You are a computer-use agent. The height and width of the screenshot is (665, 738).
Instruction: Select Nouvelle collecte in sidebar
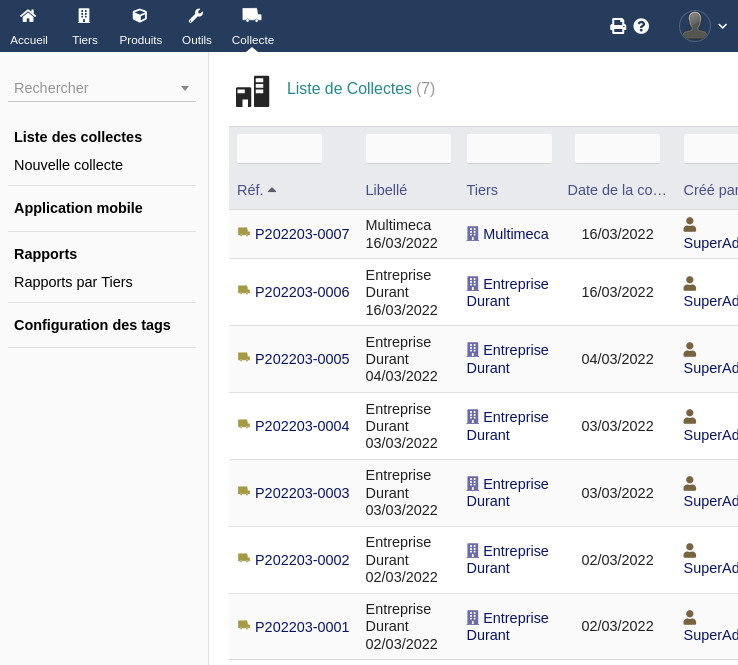(68, 165)
